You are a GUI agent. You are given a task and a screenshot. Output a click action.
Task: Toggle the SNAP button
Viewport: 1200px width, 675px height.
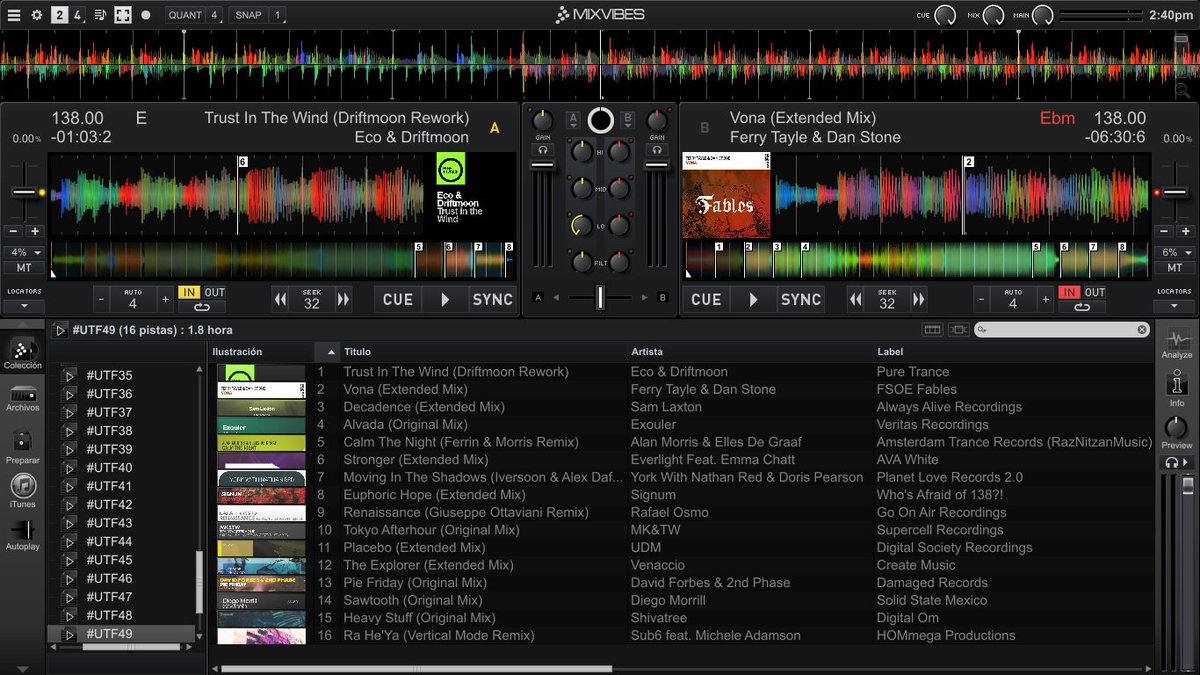[249, 15]
